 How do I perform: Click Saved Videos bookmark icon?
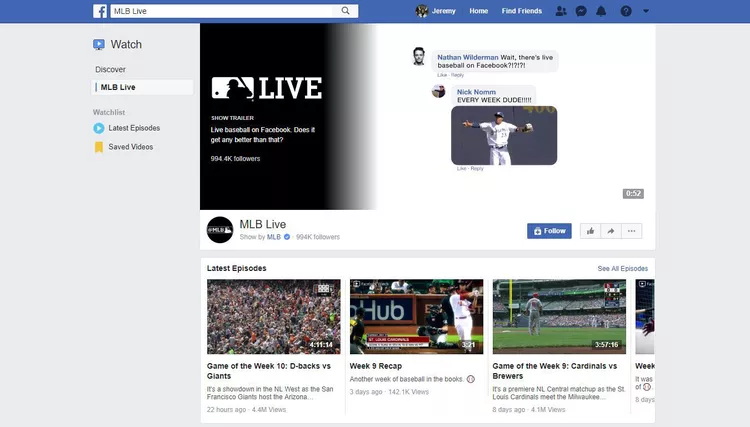(x=99, y=147)
